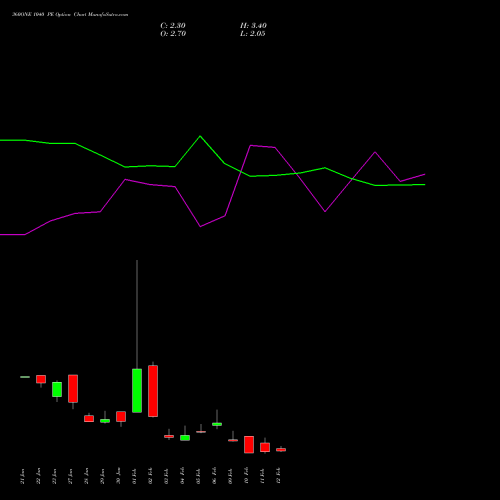The image size is (500, 500).
Task: Select the low value L: 2.05
Action: [253, 34]
